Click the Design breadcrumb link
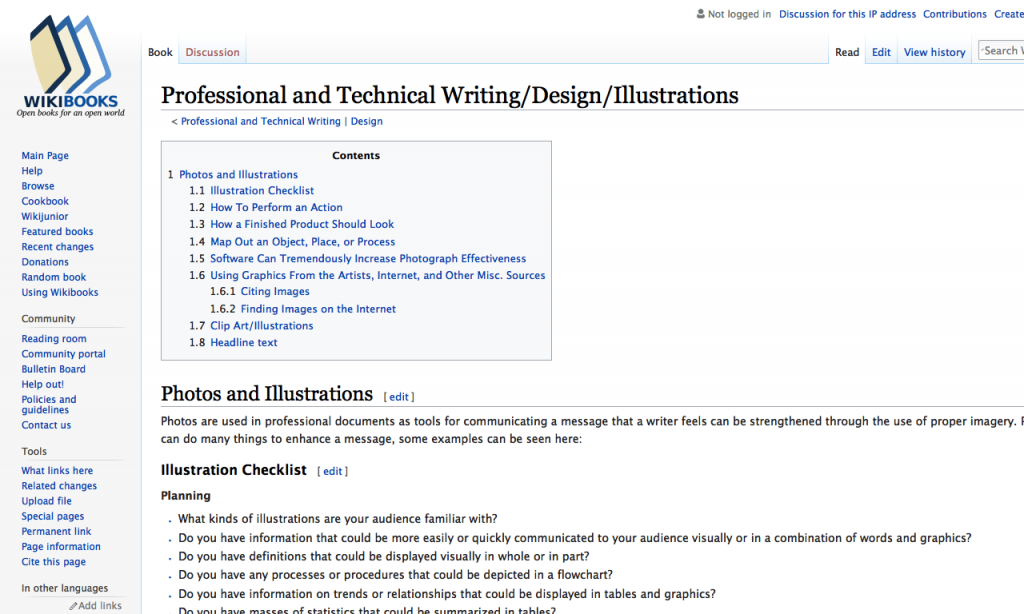This screenshot has width=1024, height=614. (x=366, y=120)
